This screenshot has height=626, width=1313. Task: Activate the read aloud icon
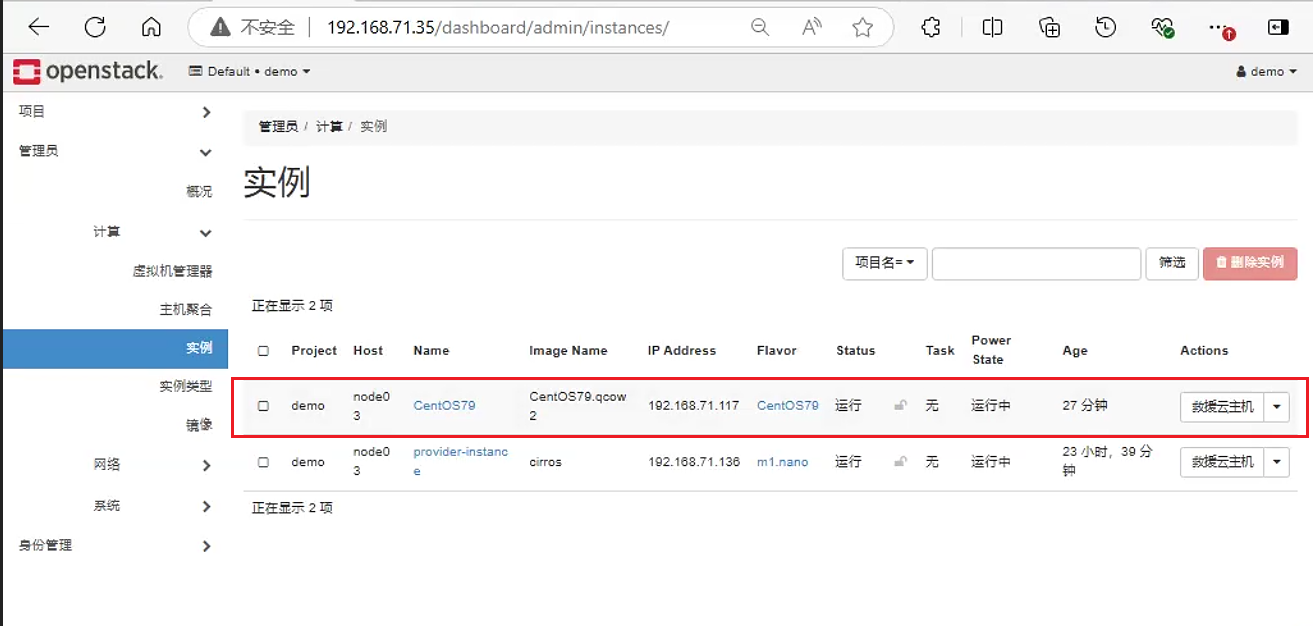click(812, 28)
